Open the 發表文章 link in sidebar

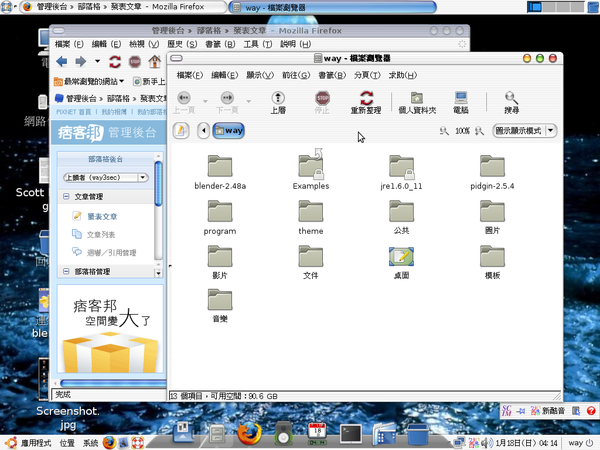click(102, 217)
